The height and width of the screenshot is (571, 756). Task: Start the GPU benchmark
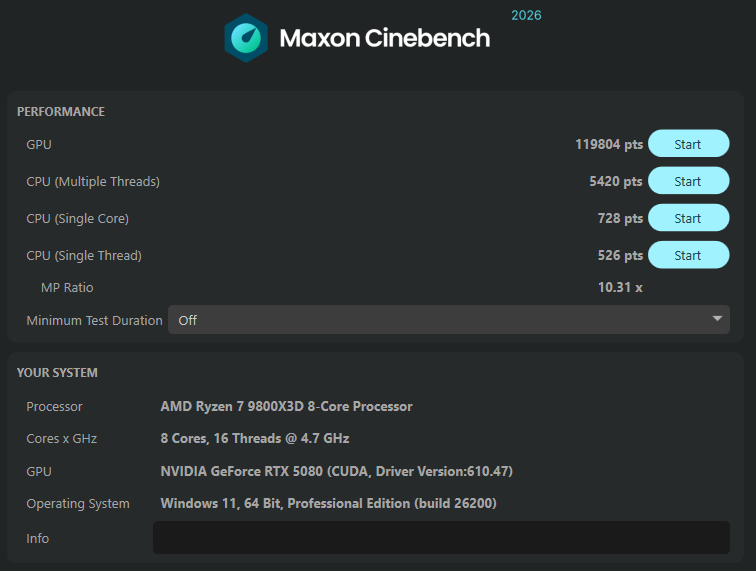[x=688, y=144]
